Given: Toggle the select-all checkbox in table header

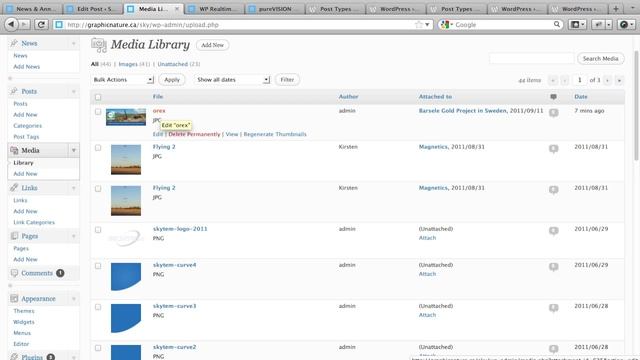Looking at the screenshot, I should point(98,97).
